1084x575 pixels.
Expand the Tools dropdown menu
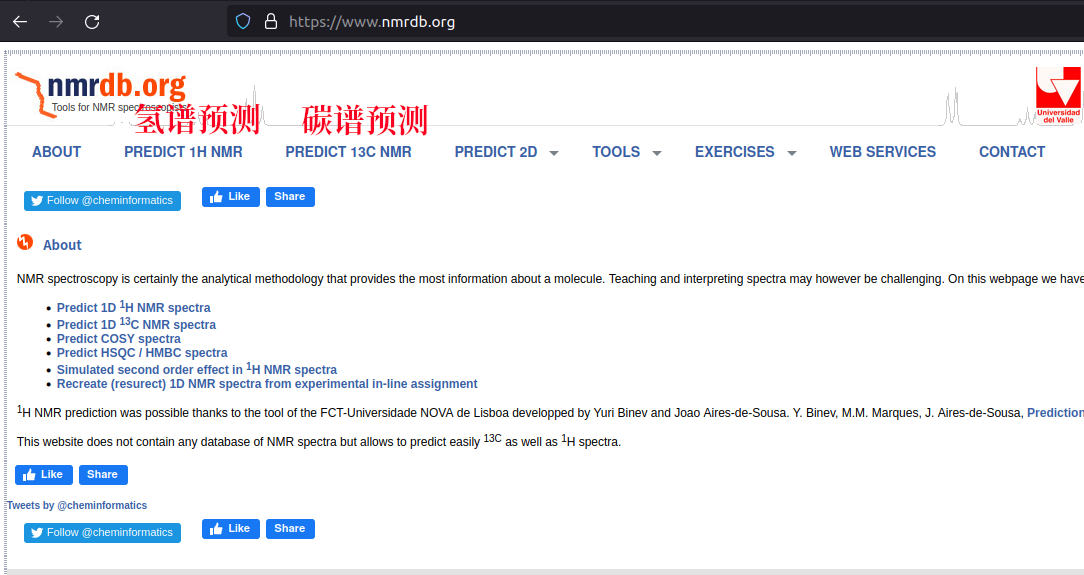pos(626,152)
